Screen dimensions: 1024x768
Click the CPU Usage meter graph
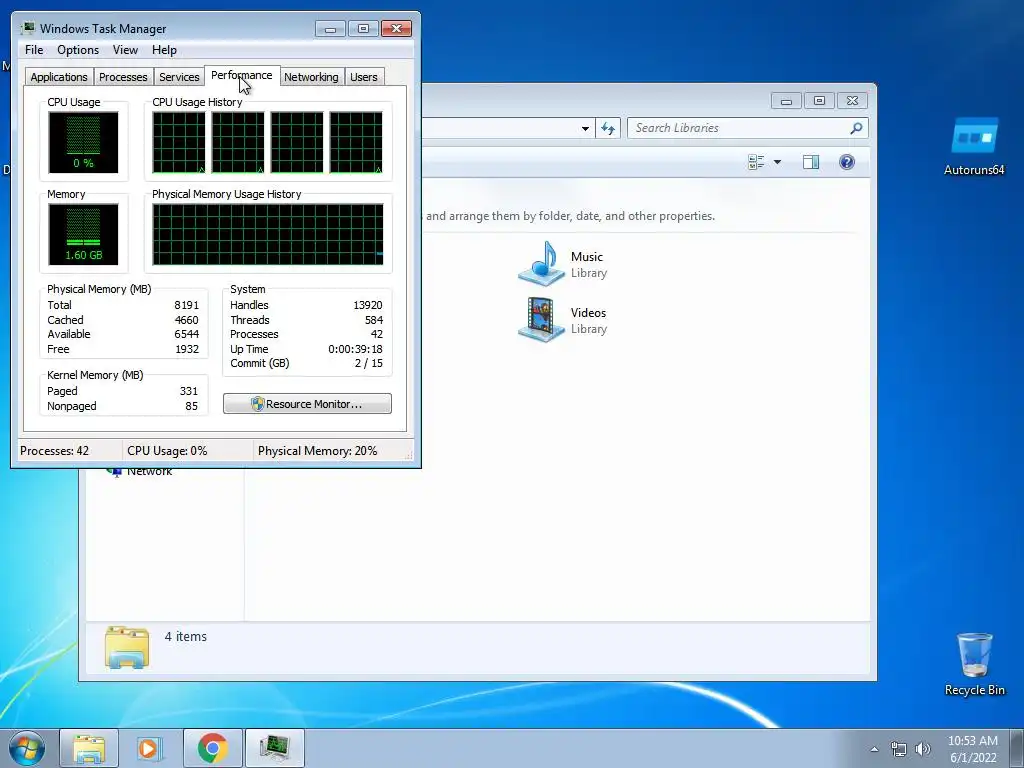(83, 142)
